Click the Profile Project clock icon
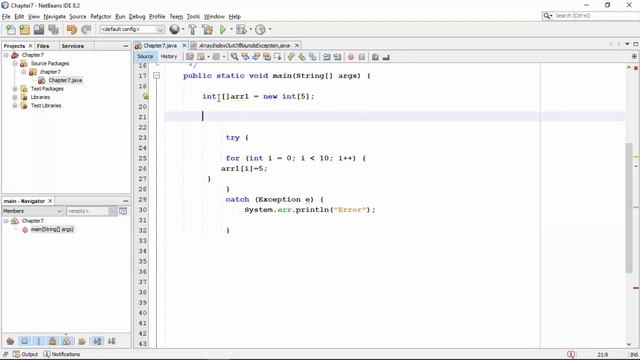The width and height of the screenshot is (640, 360). 260,29
